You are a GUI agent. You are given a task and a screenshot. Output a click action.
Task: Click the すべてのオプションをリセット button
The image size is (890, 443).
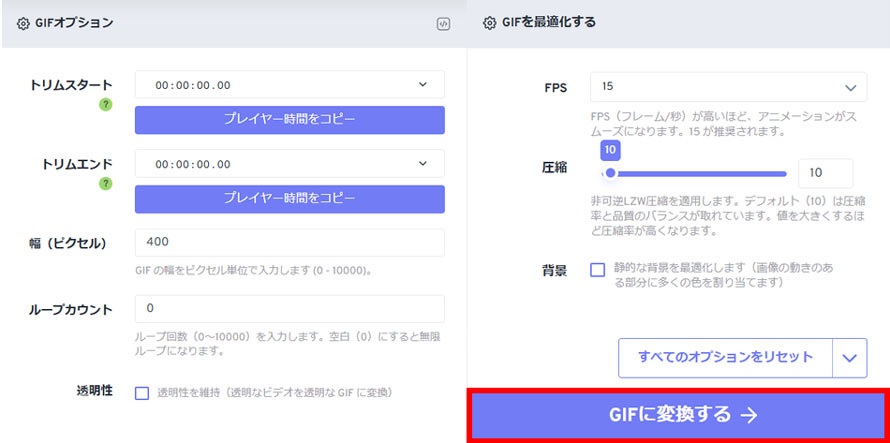(725, 358)
